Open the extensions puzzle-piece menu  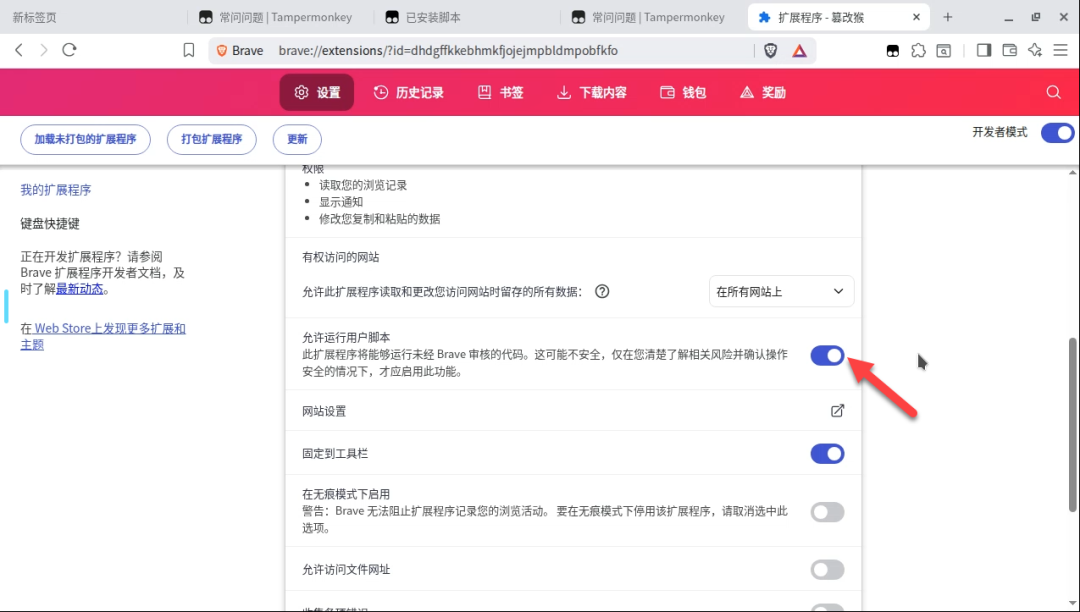coord(918,50)
